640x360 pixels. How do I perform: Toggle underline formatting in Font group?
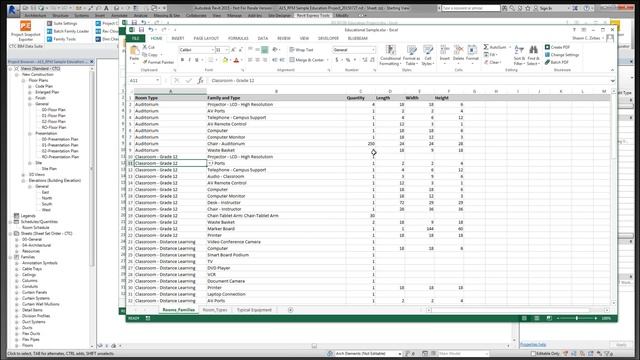coord(197,60)
